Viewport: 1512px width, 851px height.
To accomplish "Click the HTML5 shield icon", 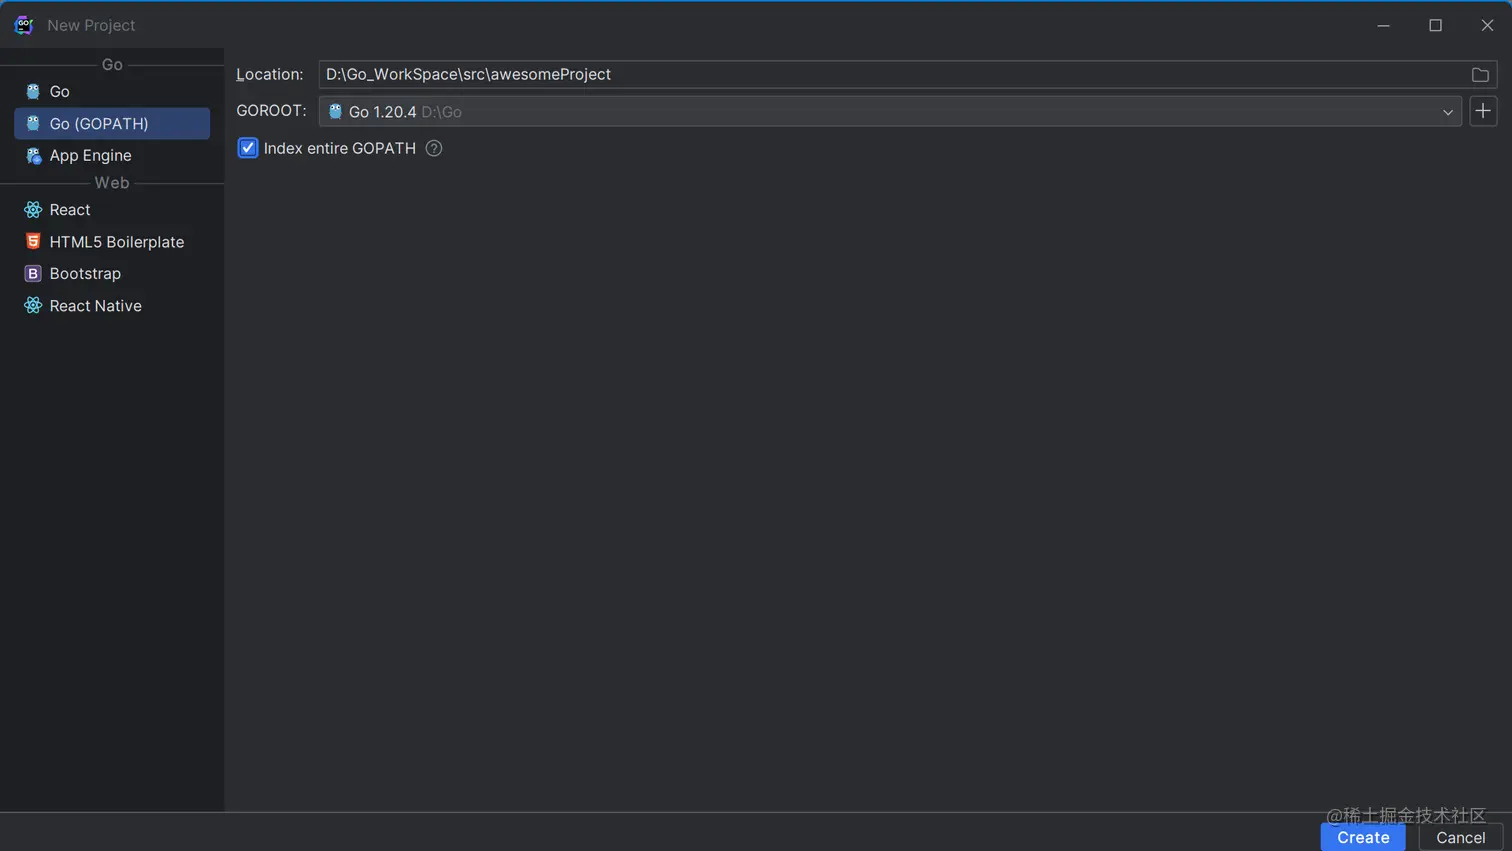I will coord(33,241).
